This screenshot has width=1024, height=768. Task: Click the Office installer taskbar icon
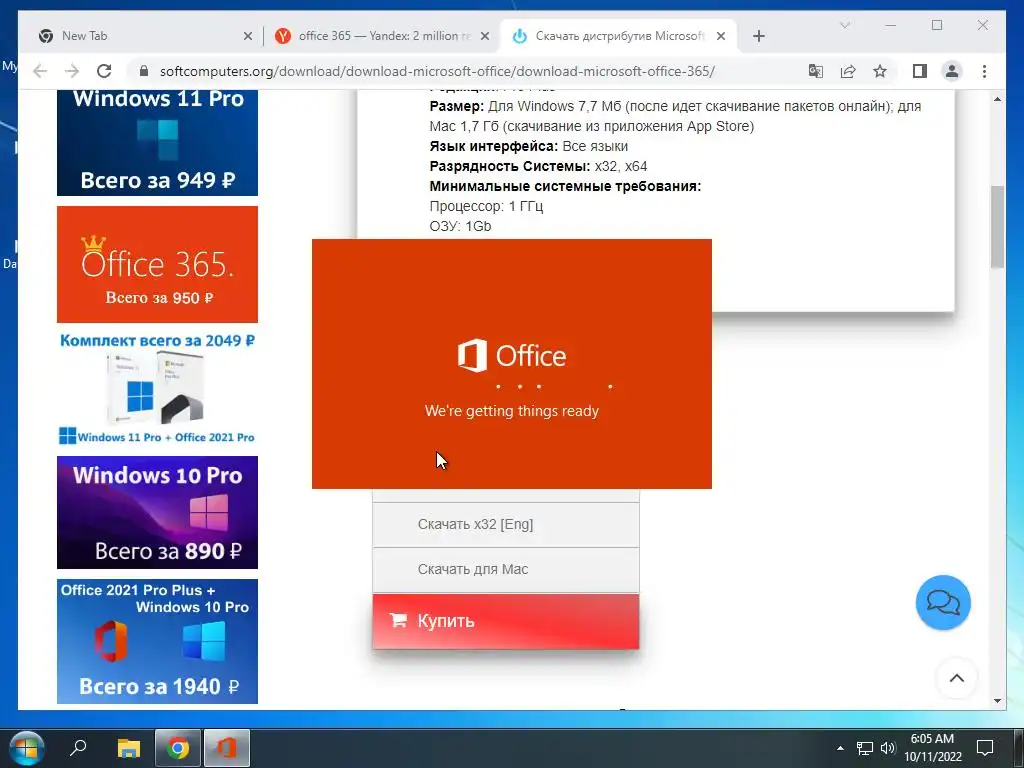point(227,748)
